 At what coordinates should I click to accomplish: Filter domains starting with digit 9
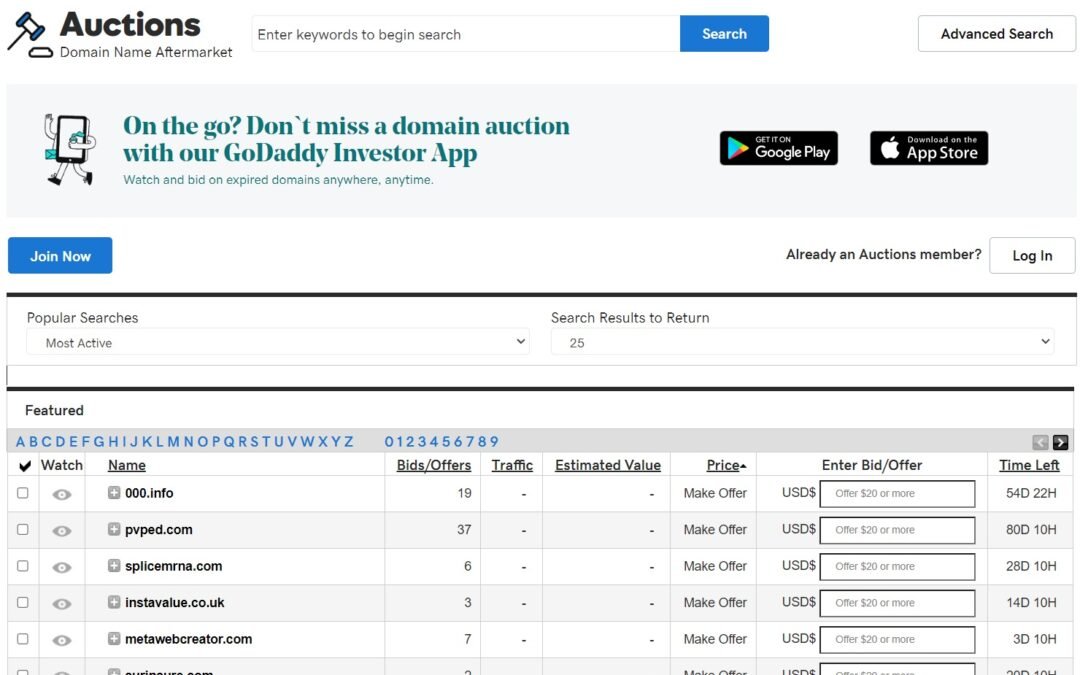494,442
